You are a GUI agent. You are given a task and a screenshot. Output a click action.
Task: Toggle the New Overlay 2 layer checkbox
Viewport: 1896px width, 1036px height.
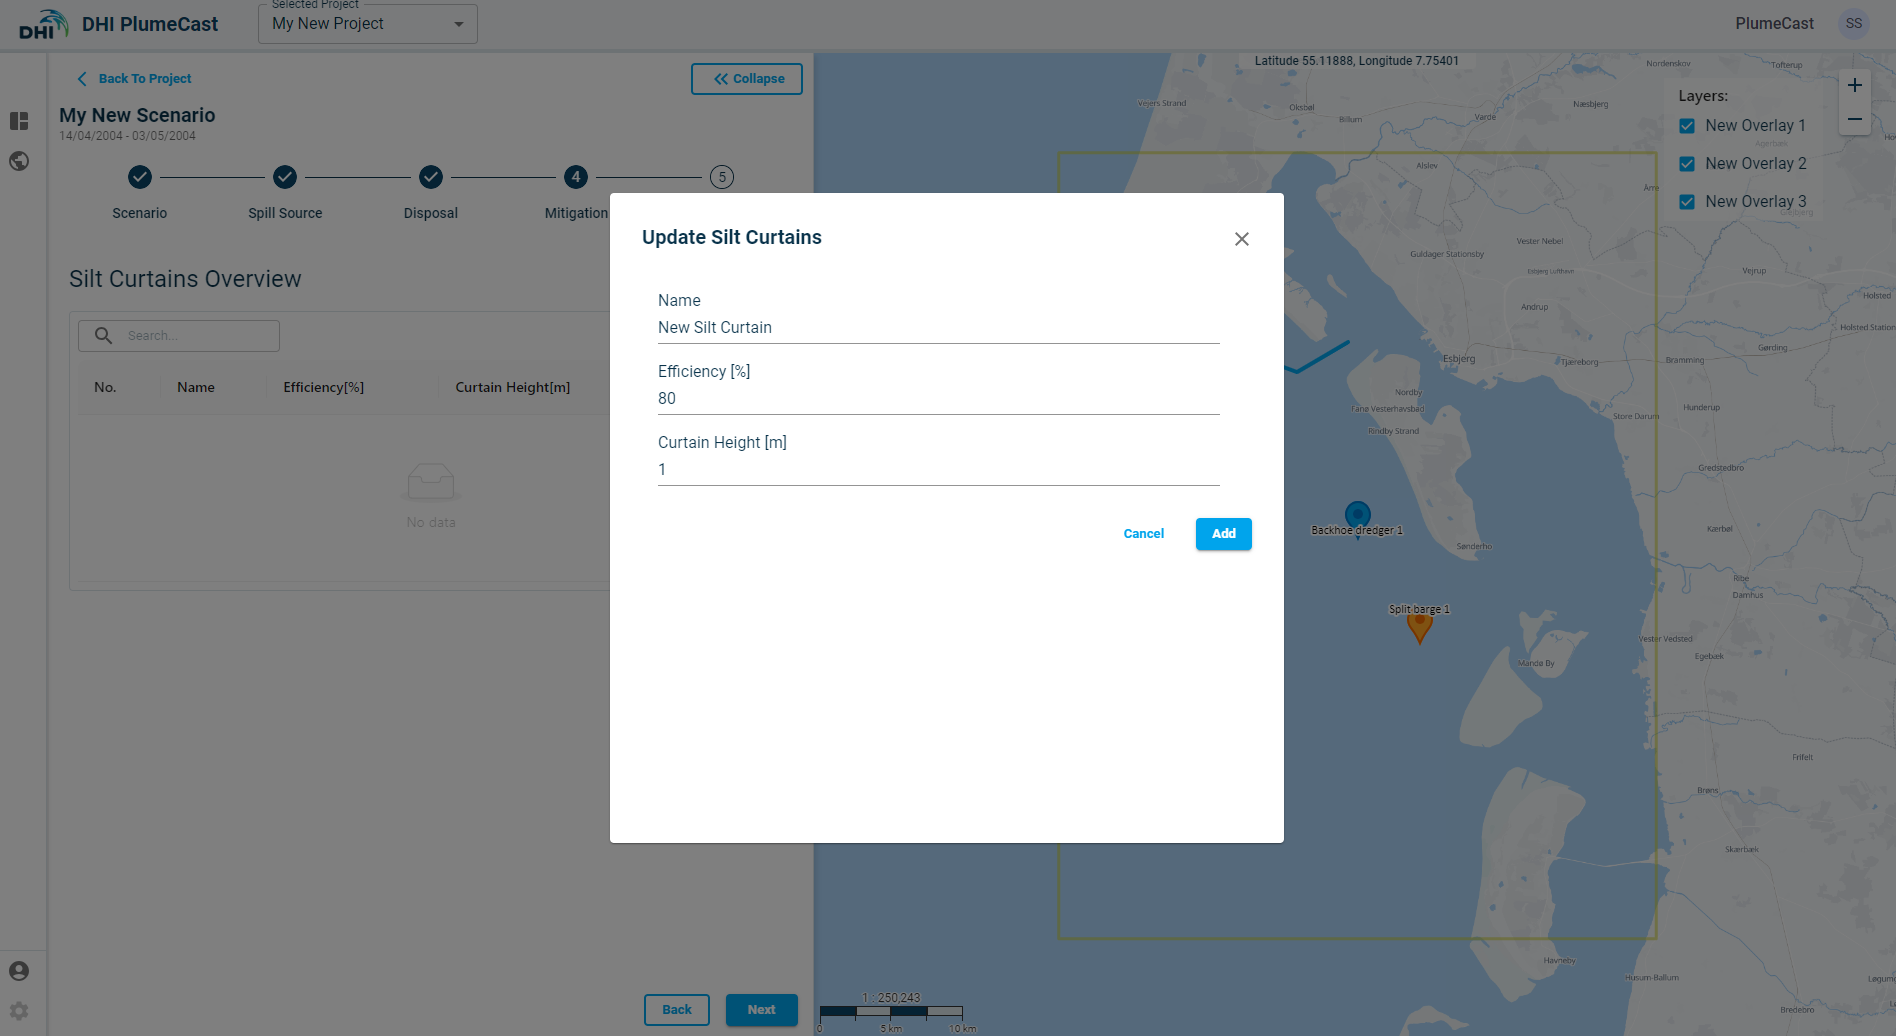coord(1687,164)
